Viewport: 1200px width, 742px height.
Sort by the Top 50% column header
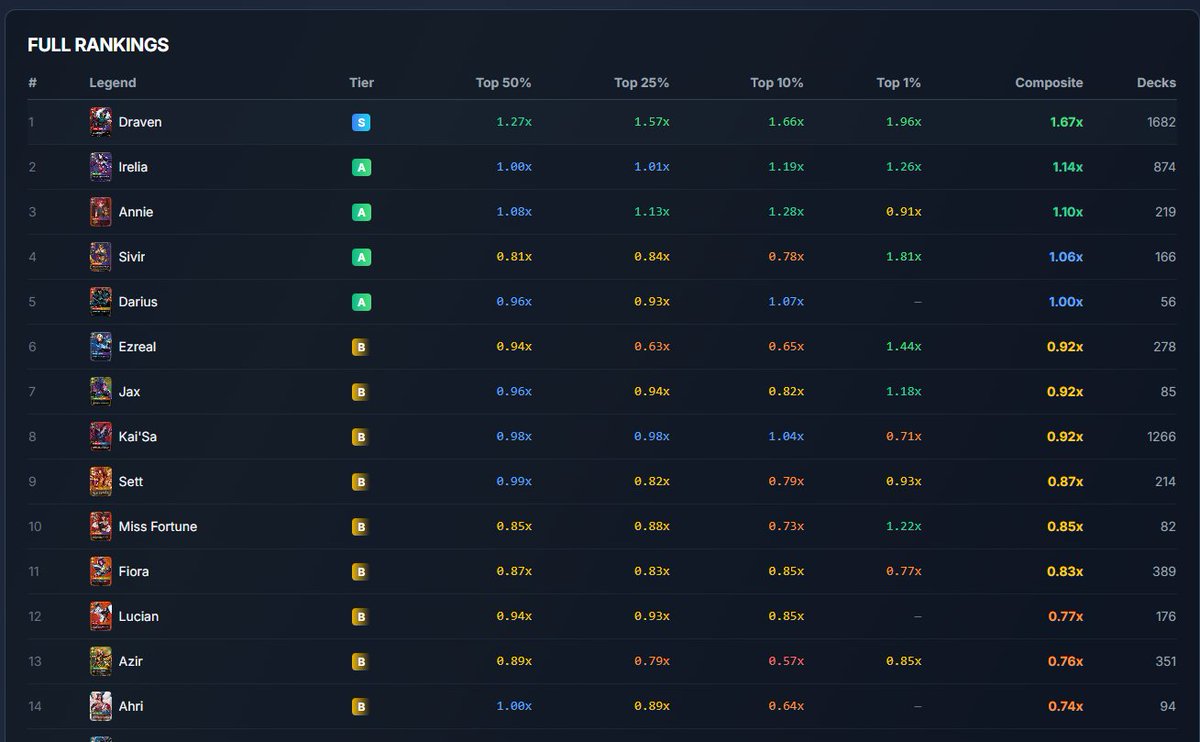(x=503, y=83)
